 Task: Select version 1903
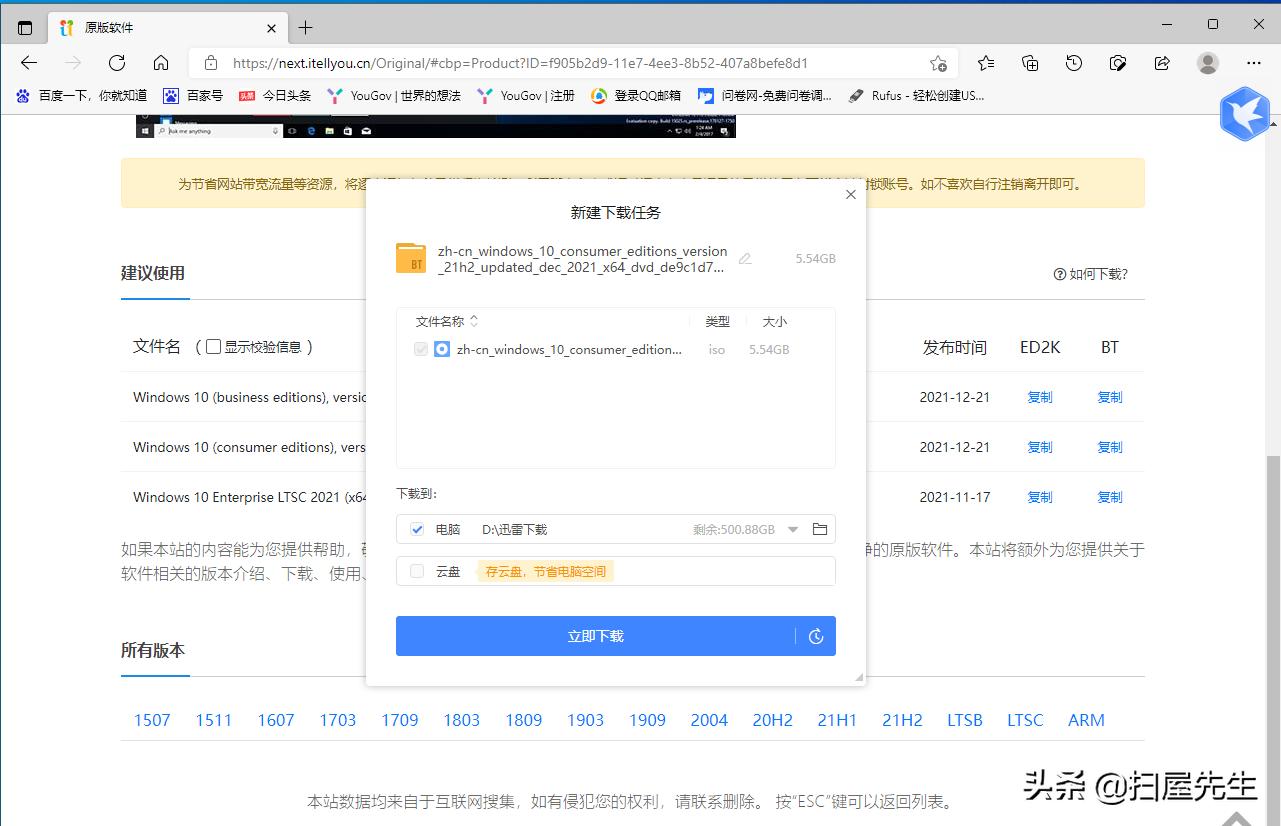tap(586, 720)
